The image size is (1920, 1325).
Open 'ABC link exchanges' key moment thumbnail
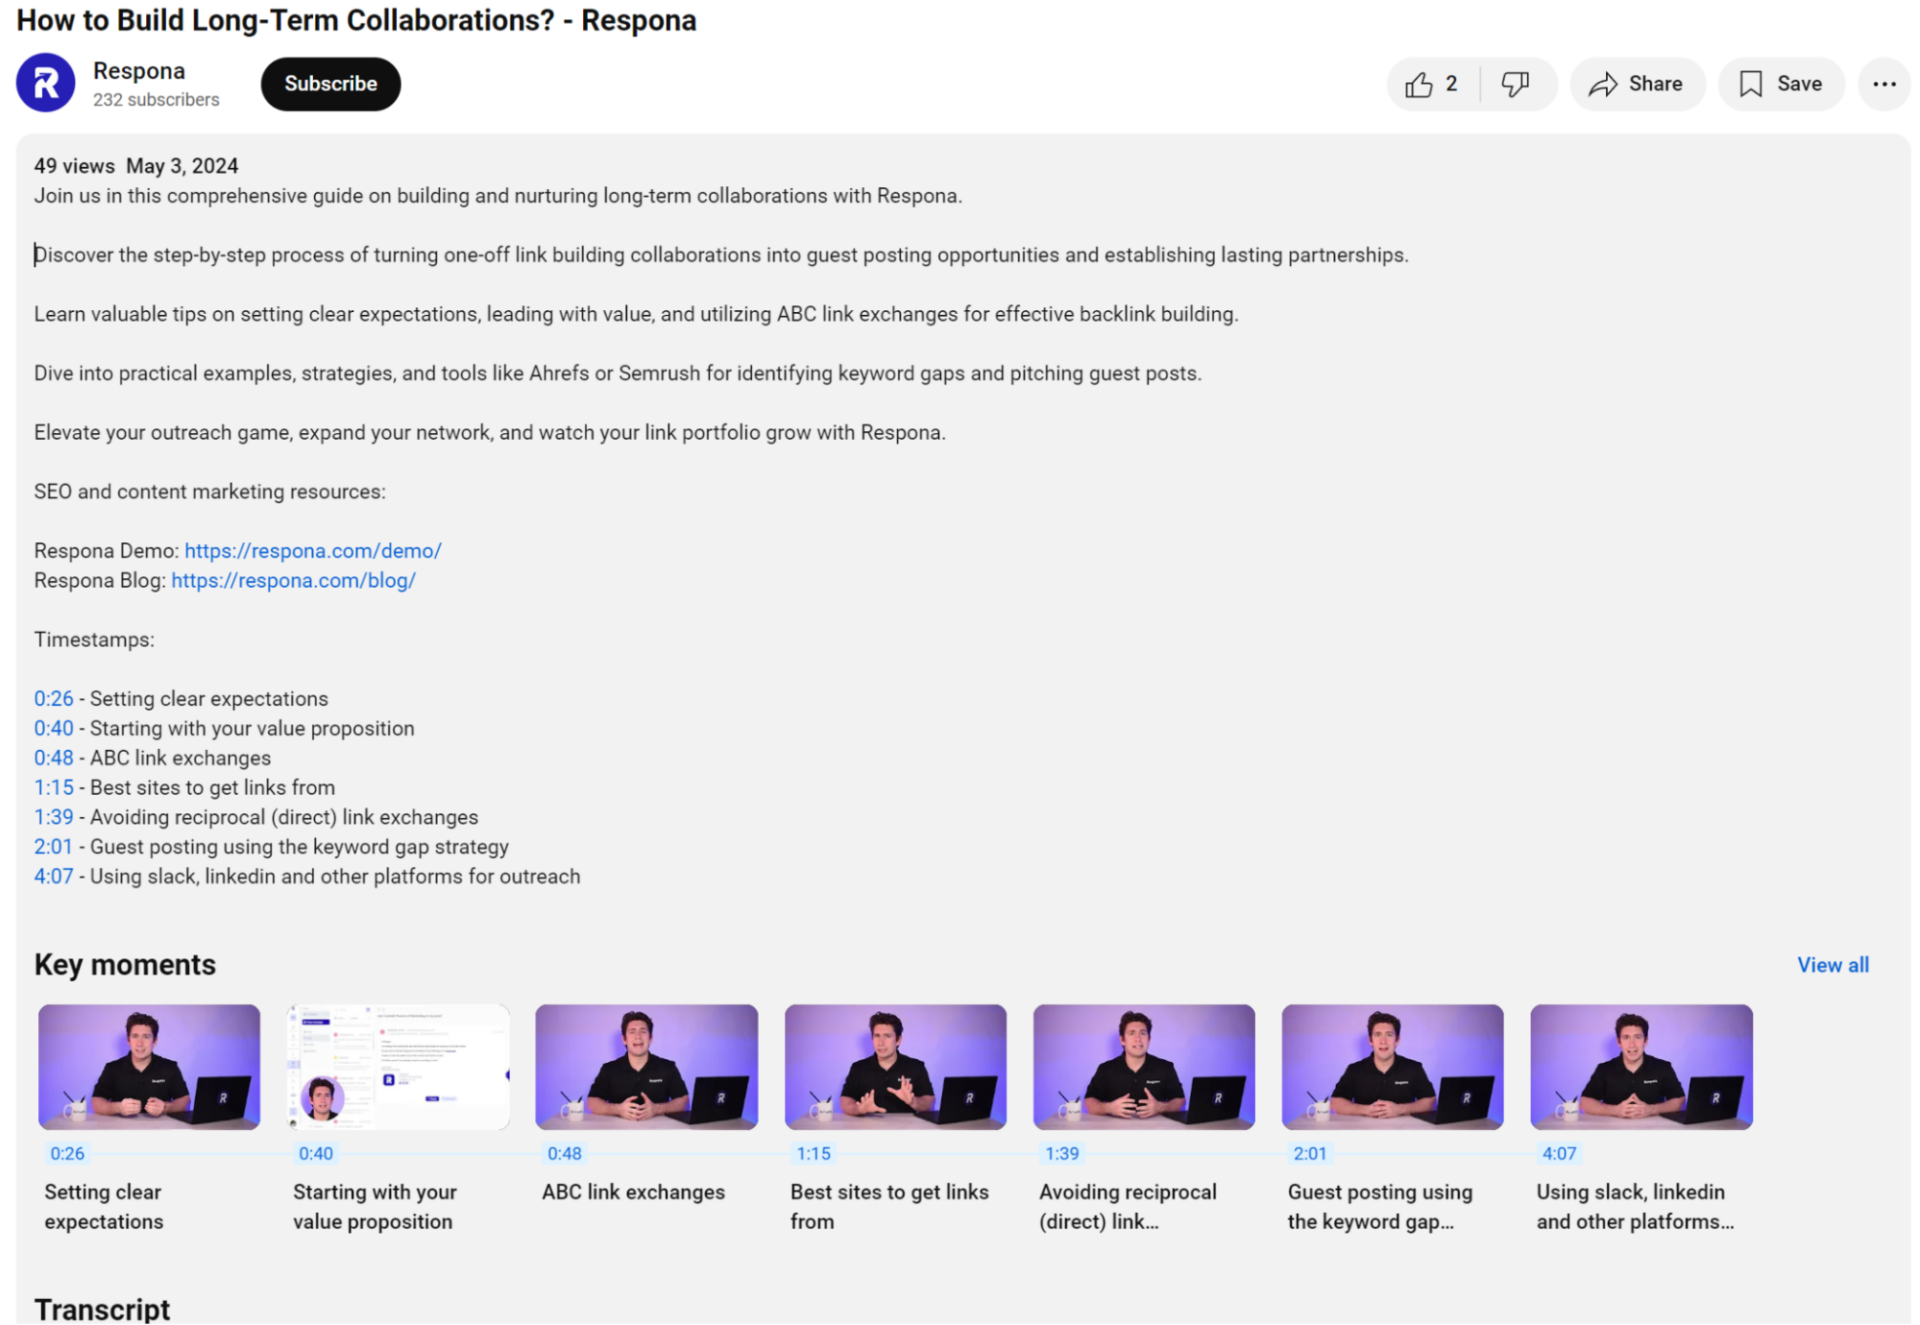coord(646,1067)
